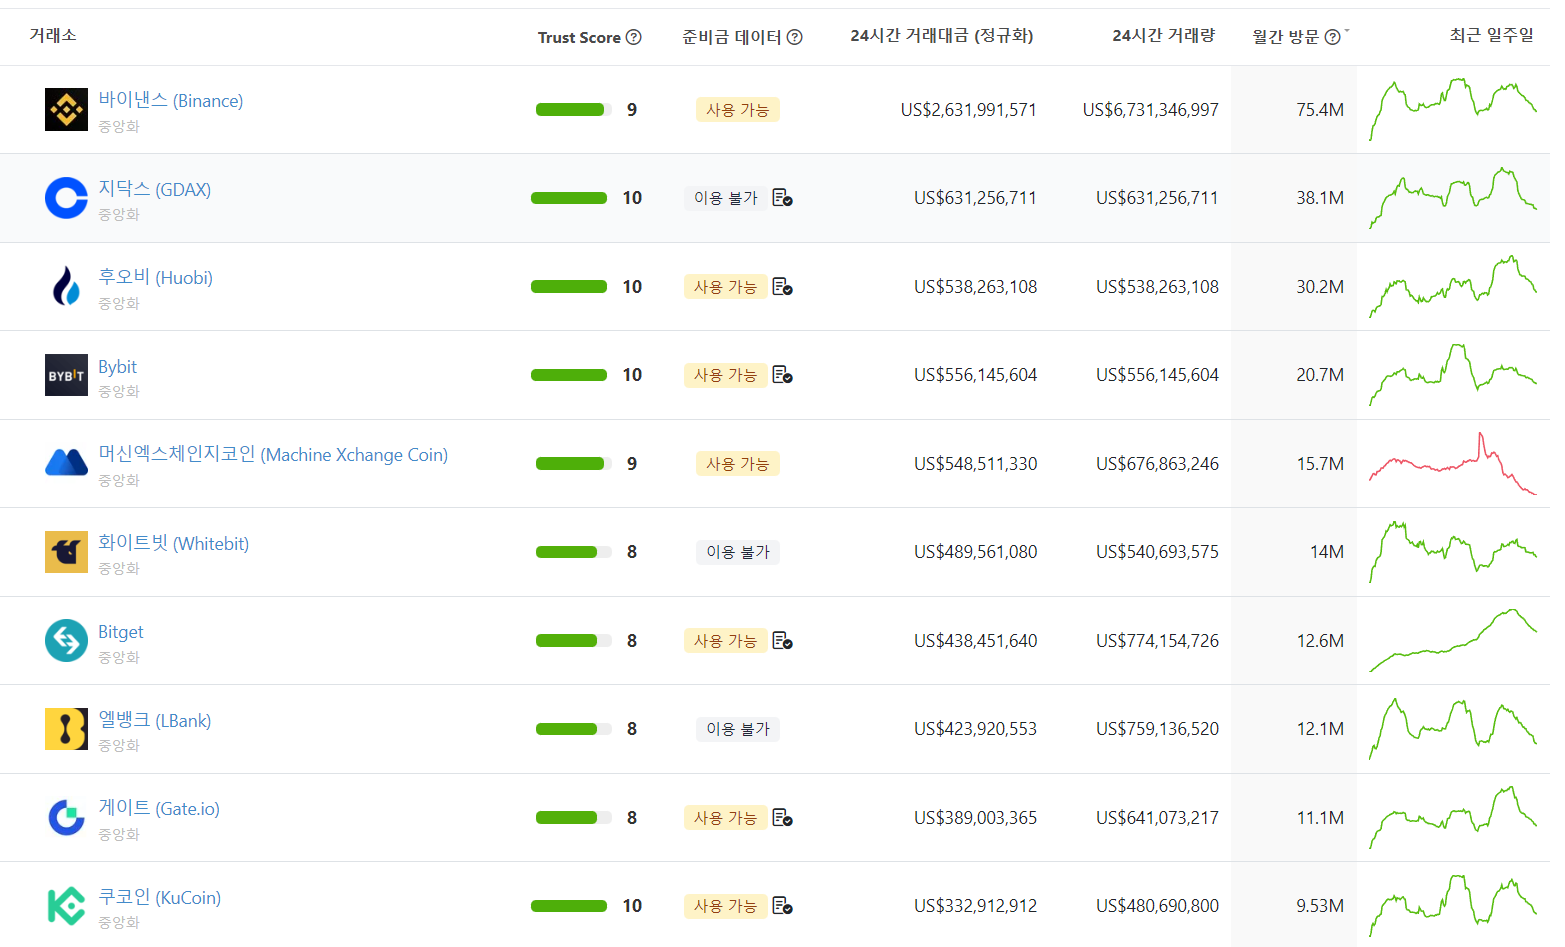Click the Bybit logo icon
The image size is (1565, 947).
tap(66, 375)
